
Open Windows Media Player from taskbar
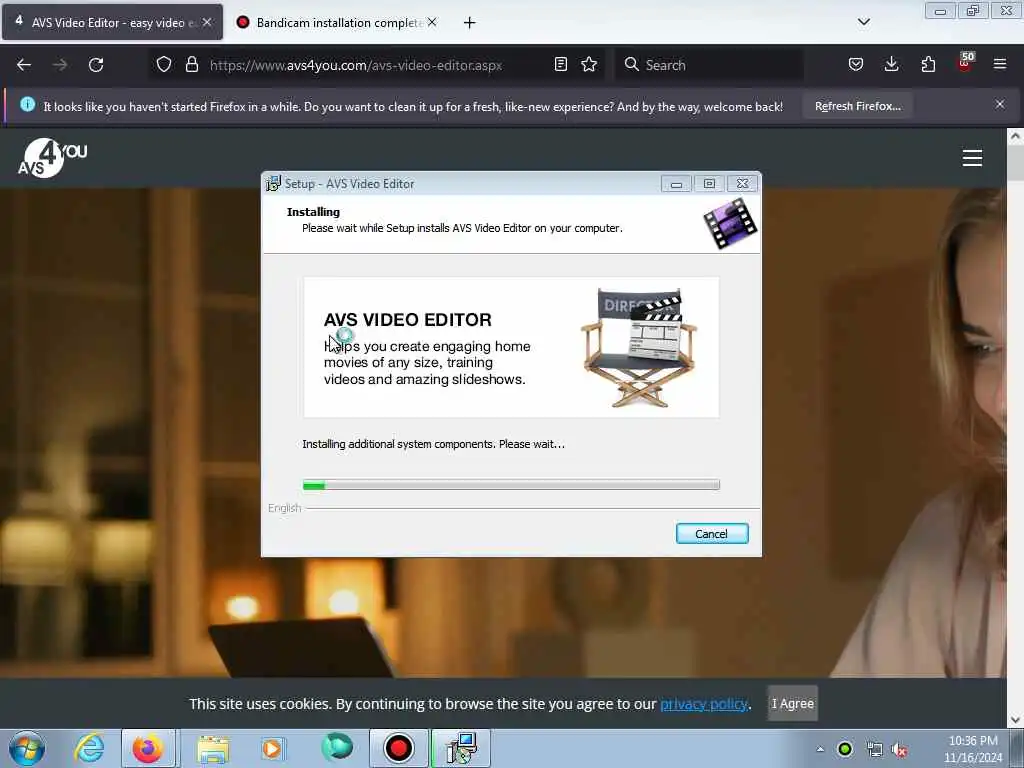(273, 748)
